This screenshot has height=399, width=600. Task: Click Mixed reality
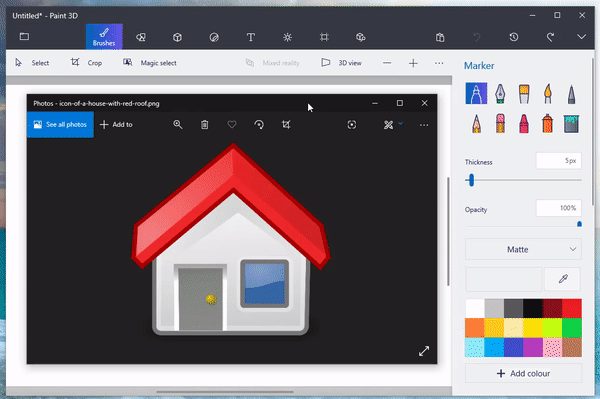[272, 63]
